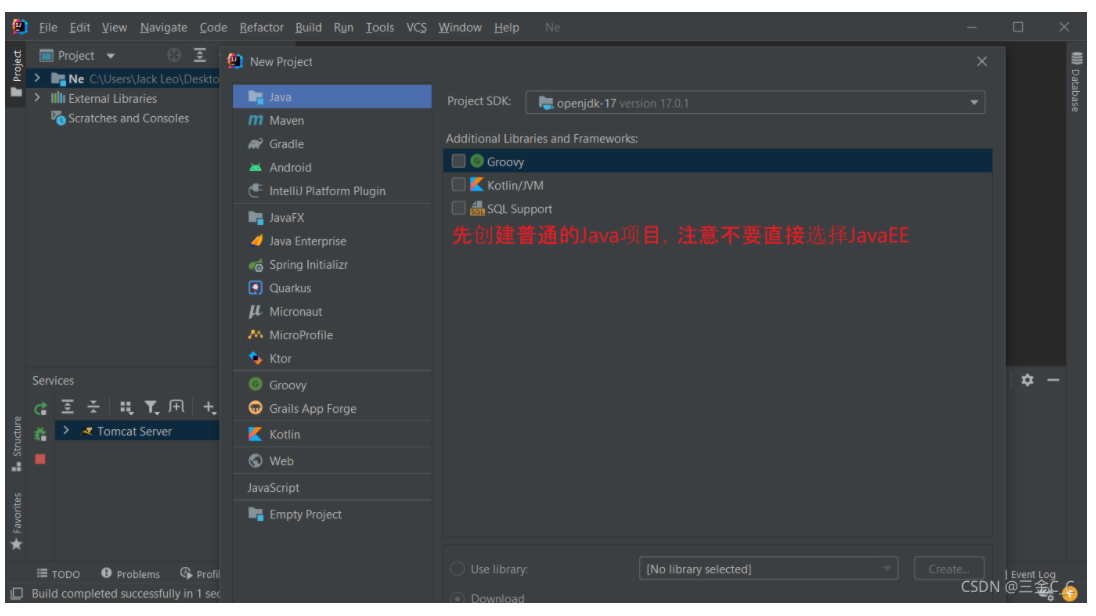Hide the Services panel

[1053, 380]
